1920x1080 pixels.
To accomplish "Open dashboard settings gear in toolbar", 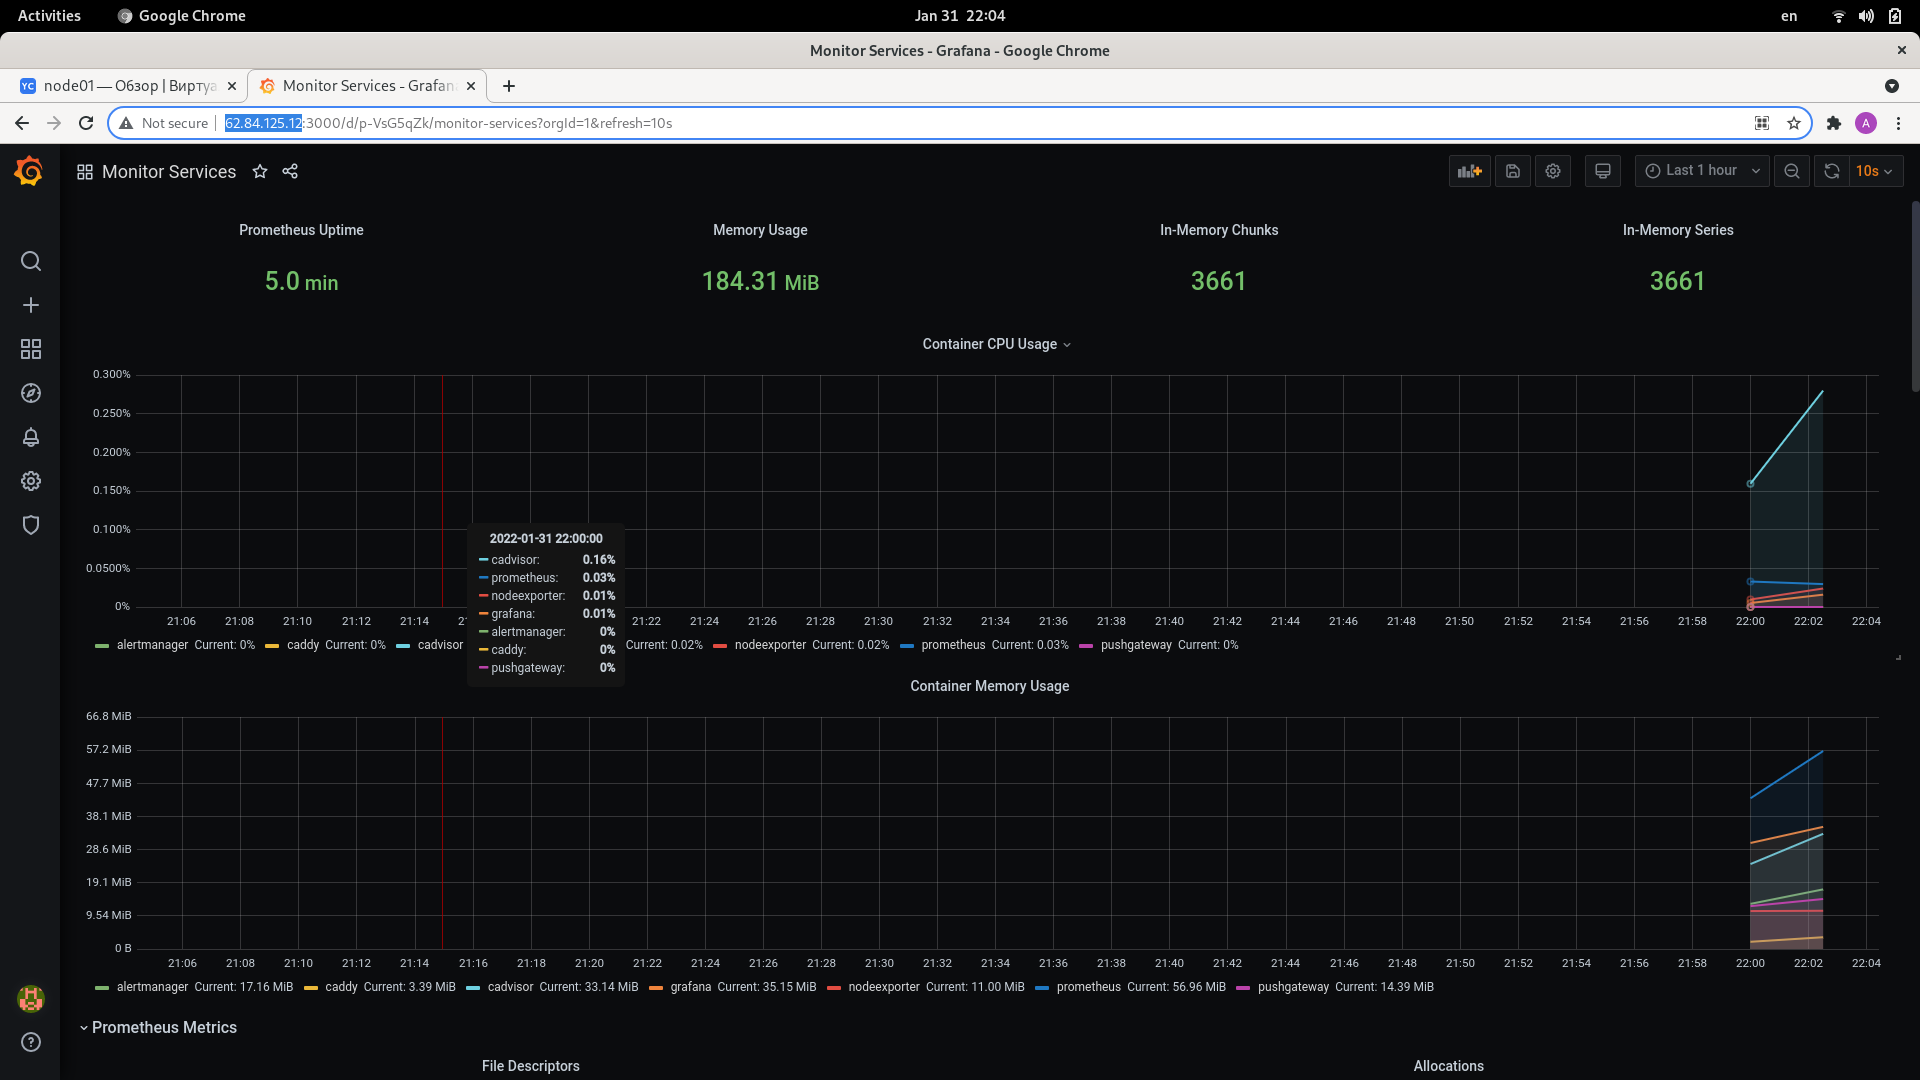I will [x=1553, y=171].
